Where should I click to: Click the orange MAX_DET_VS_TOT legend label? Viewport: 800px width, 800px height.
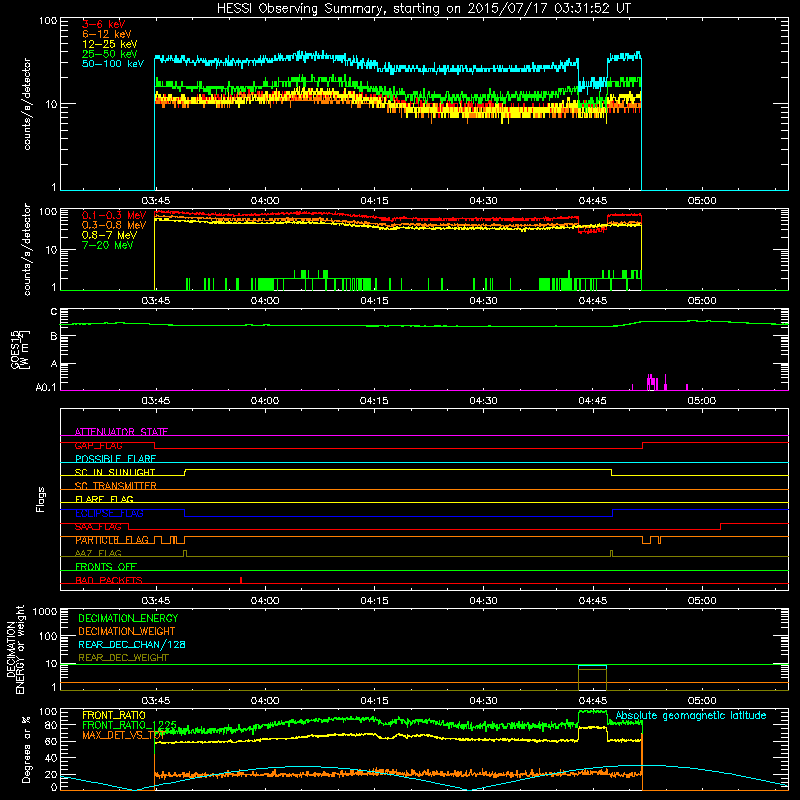123,735
